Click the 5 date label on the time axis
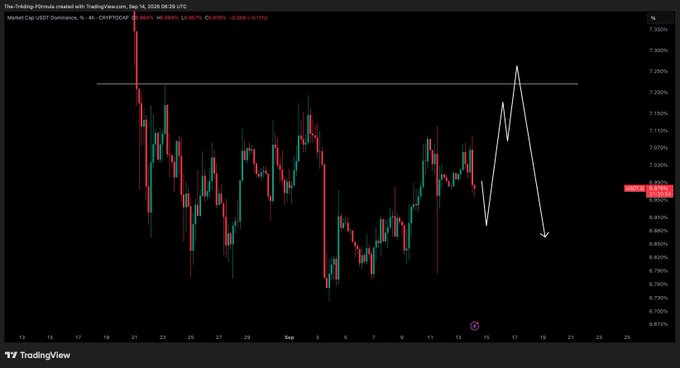680x368 pixels. tap(346, 337)
